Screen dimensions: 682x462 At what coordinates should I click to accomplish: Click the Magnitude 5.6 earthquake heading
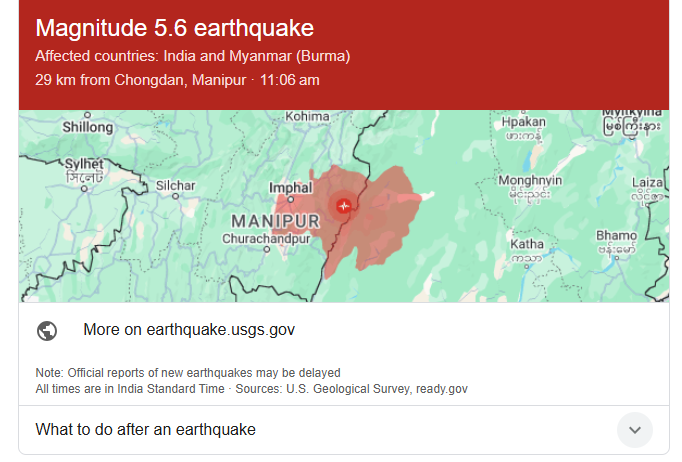click(174, 27)
